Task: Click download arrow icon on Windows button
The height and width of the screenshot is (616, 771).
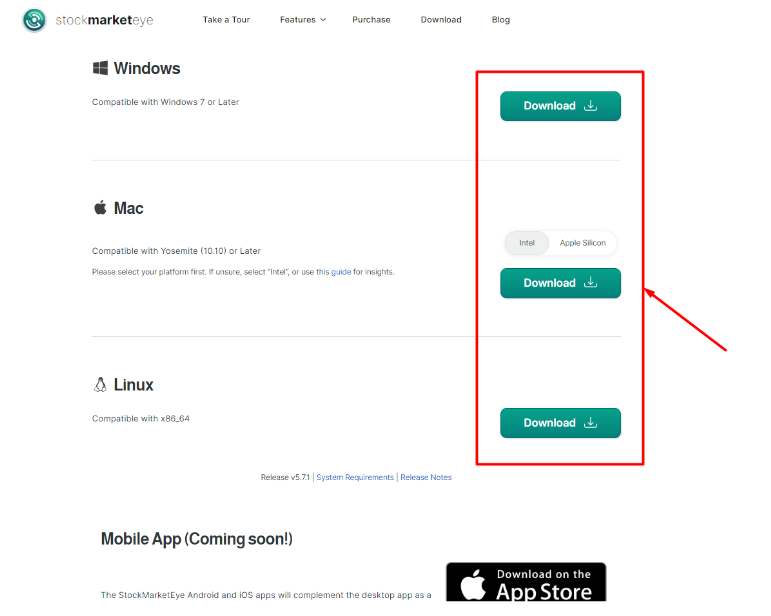Action: pyautogui.click(x=591, y=105)
